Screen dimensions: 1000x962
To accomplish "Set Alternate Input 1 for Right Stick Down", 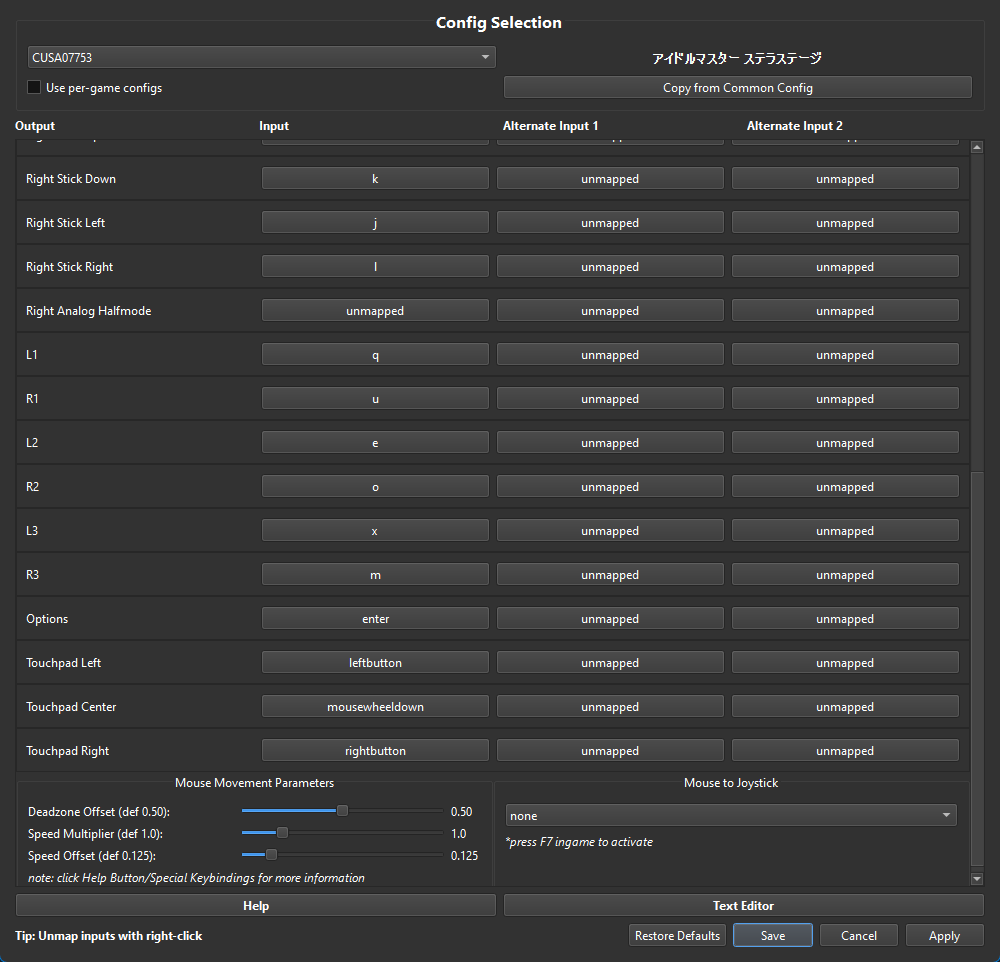I will click(x=610, y=179).
